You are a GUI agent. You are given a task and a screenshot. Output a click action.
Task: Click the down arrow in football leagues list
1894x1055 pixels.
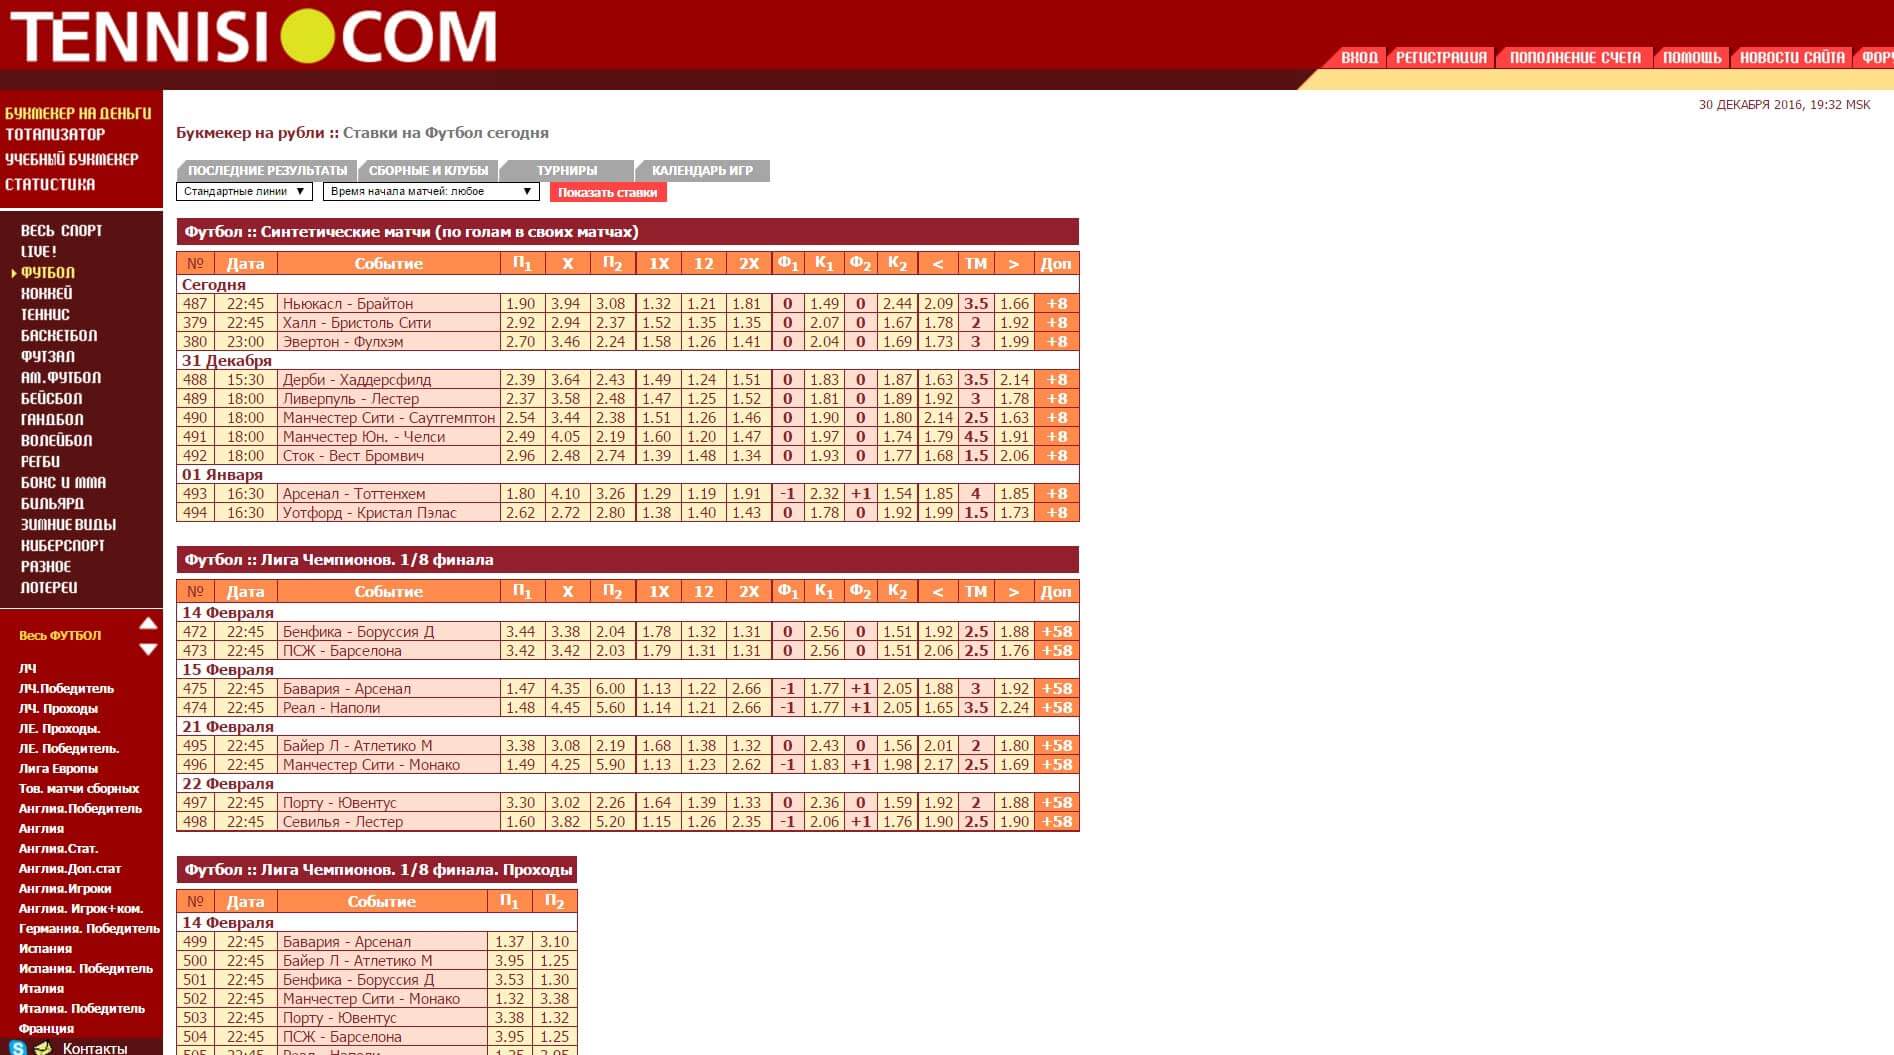pyautogui.click(x=148, y=649)
